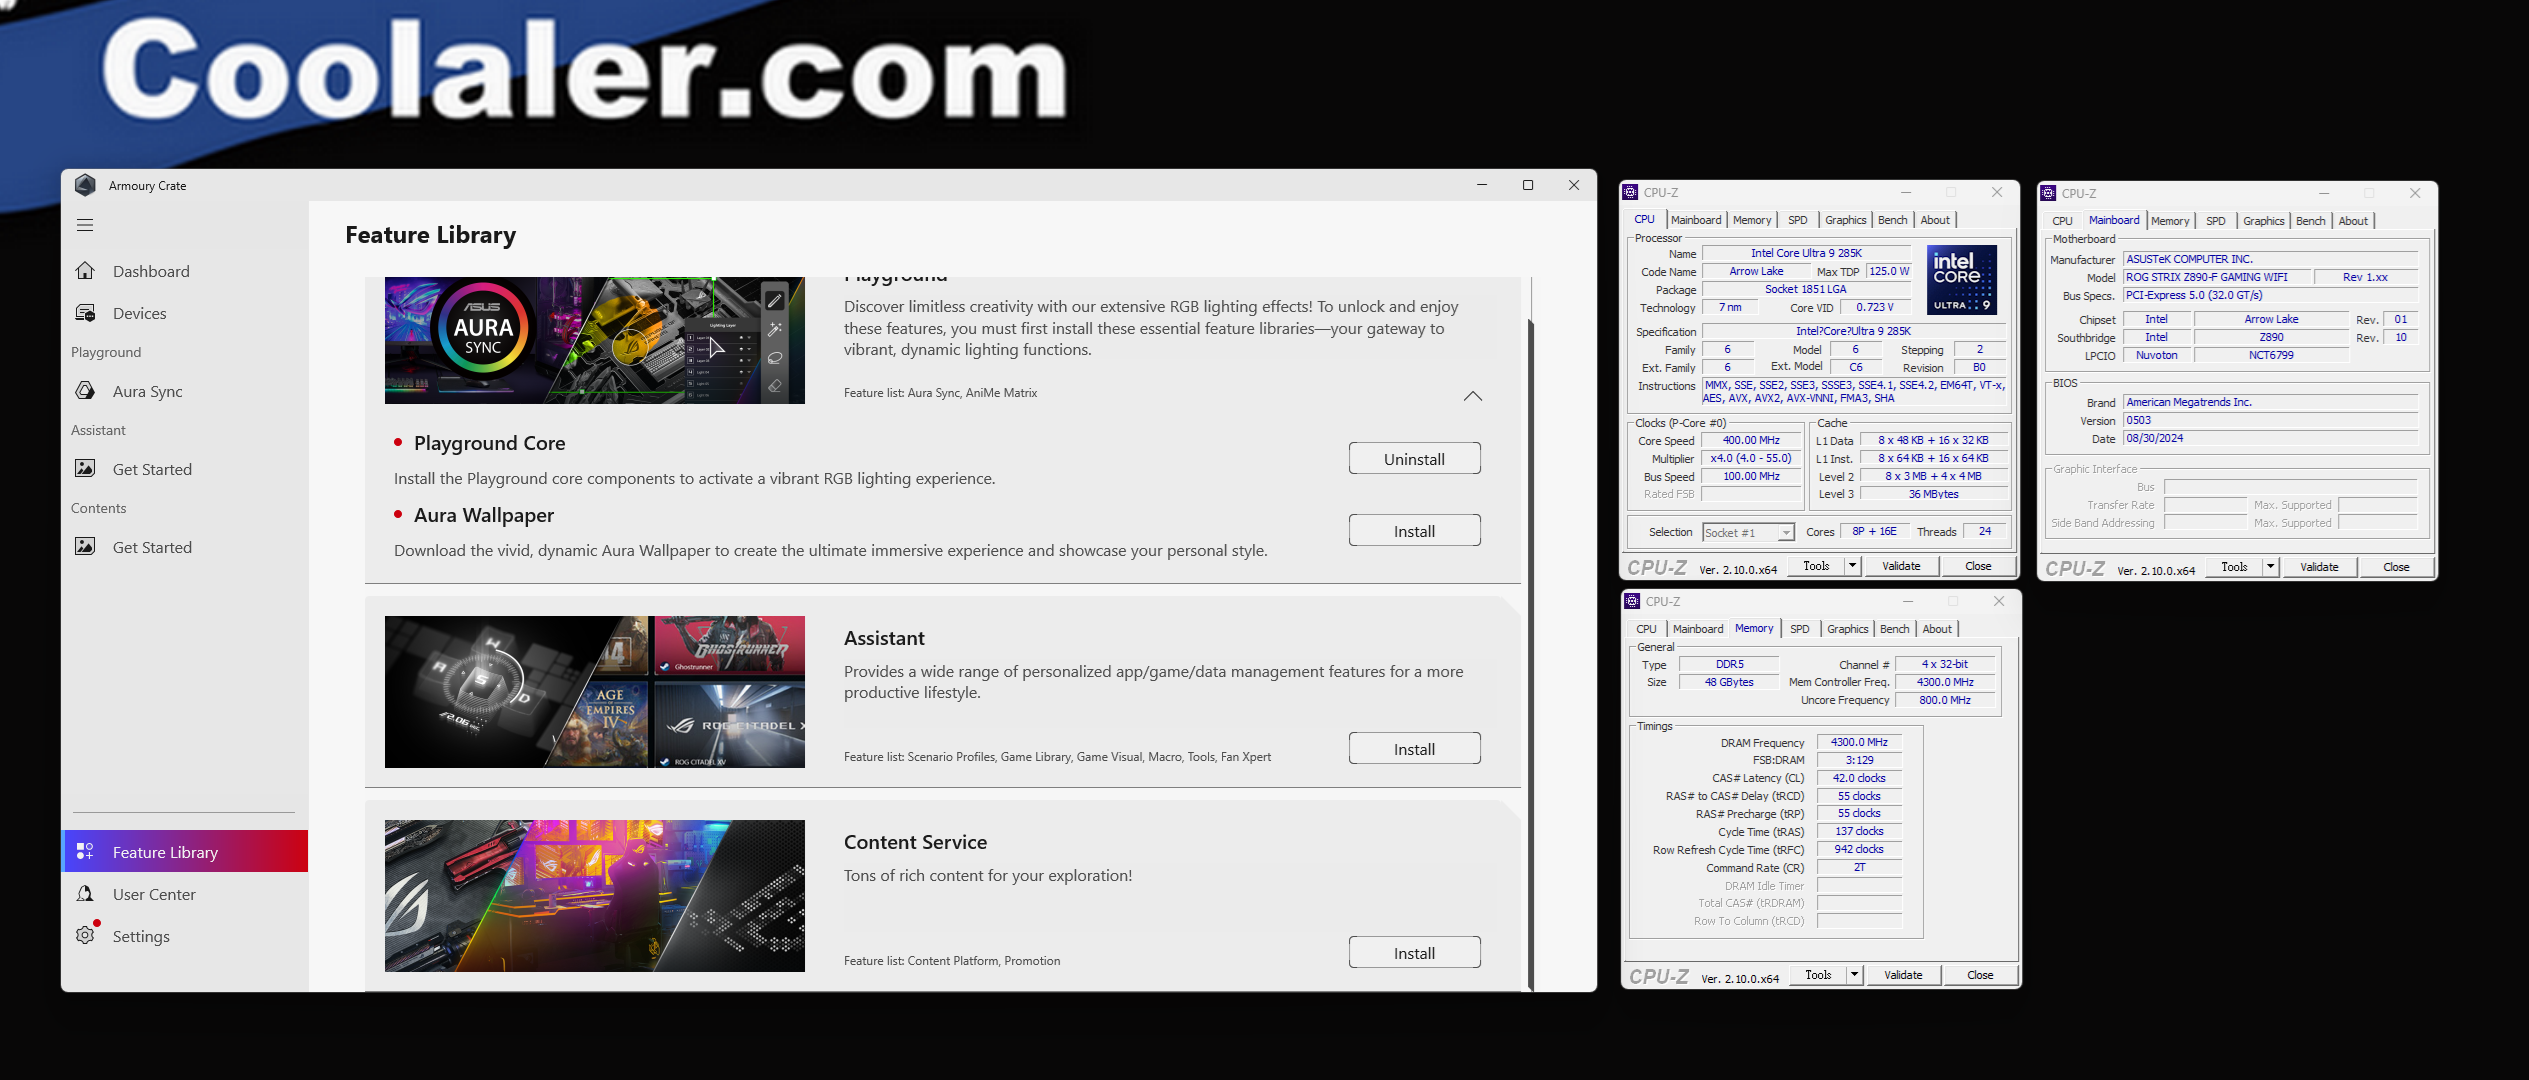Click the Core Speed 400.00 MHz value
Image resolution: width=2529 pixels, height=1080 pixels.
click(x=1751, y=440)
